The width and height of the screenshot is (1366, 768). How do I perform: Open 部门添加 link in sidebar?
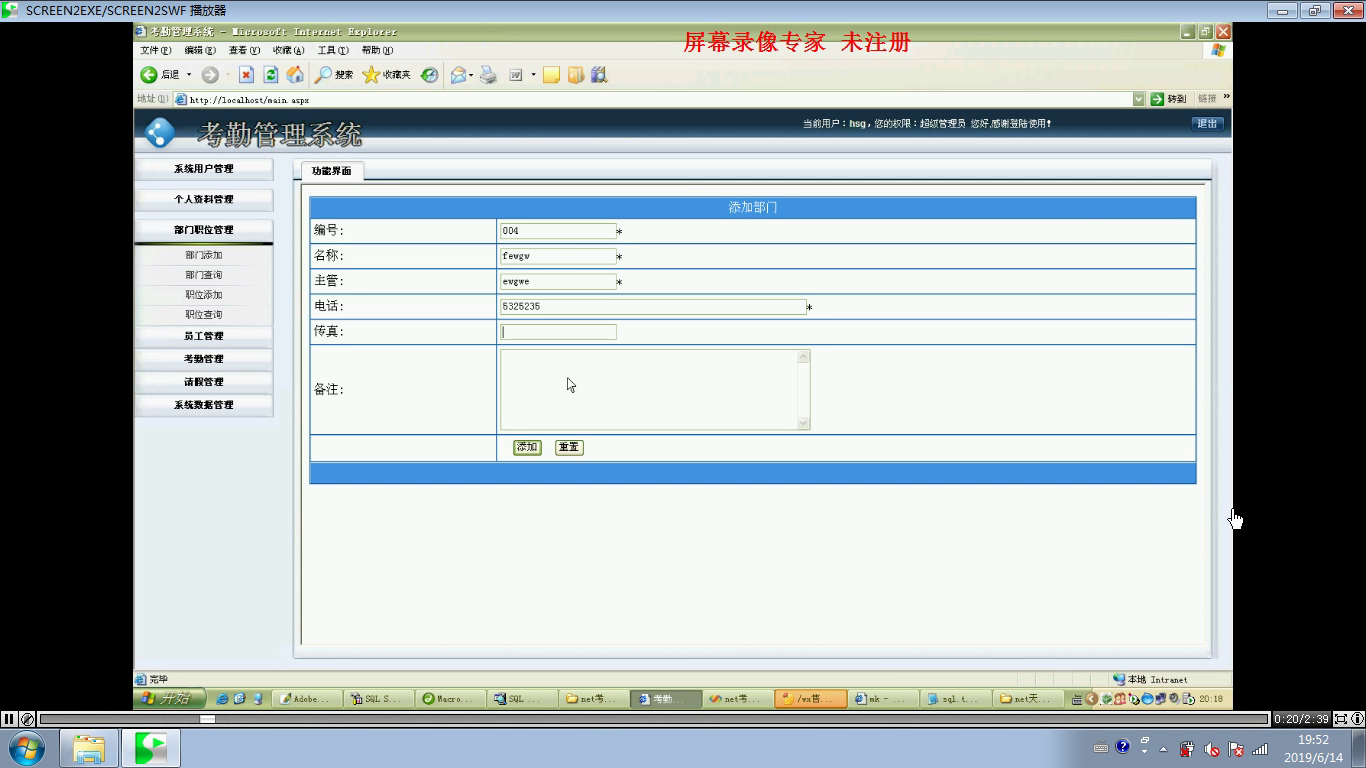click(x=204, y=255)
